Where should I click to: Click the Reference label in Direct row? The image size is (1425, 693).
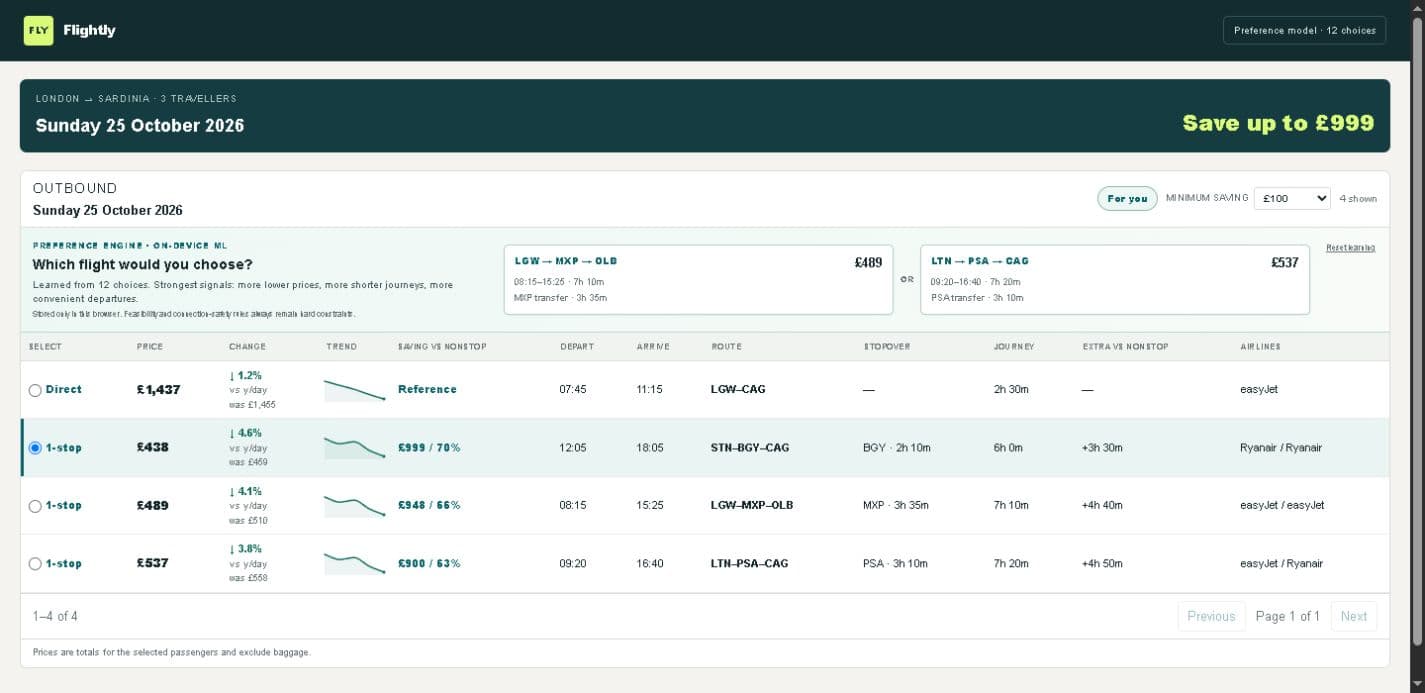click(x=427, y=390)
